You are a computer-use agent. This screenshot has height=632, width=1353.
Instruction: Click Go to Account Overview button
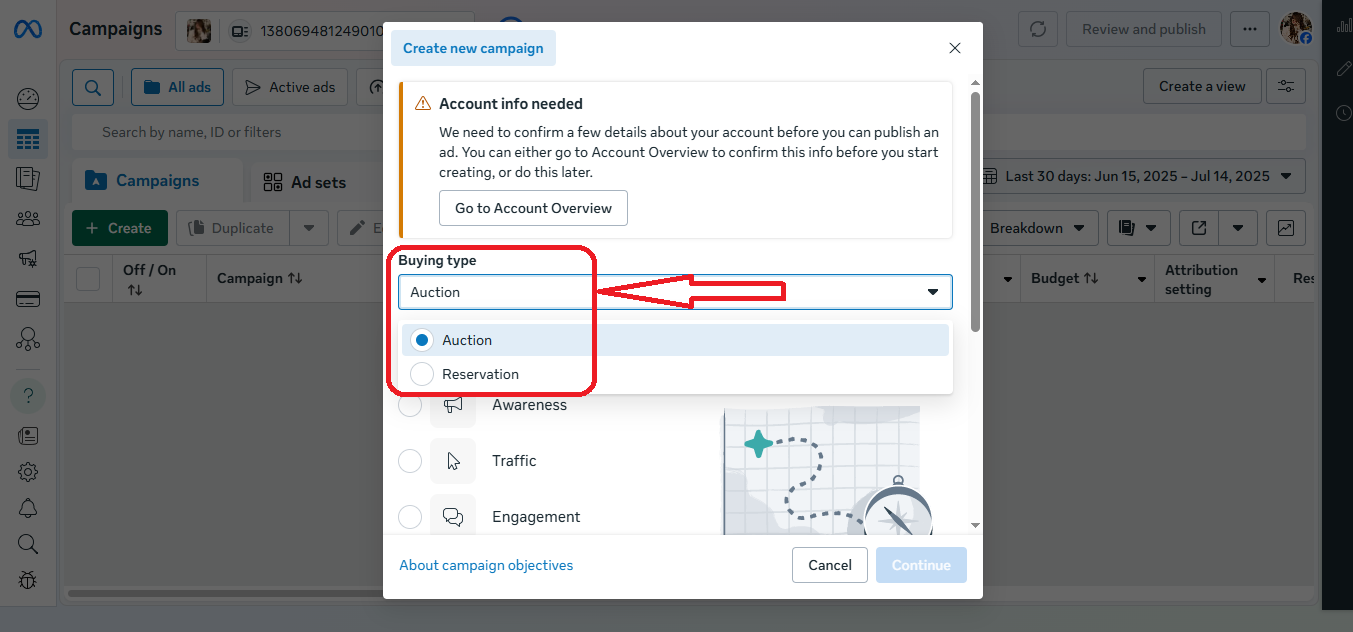point(533,208)
